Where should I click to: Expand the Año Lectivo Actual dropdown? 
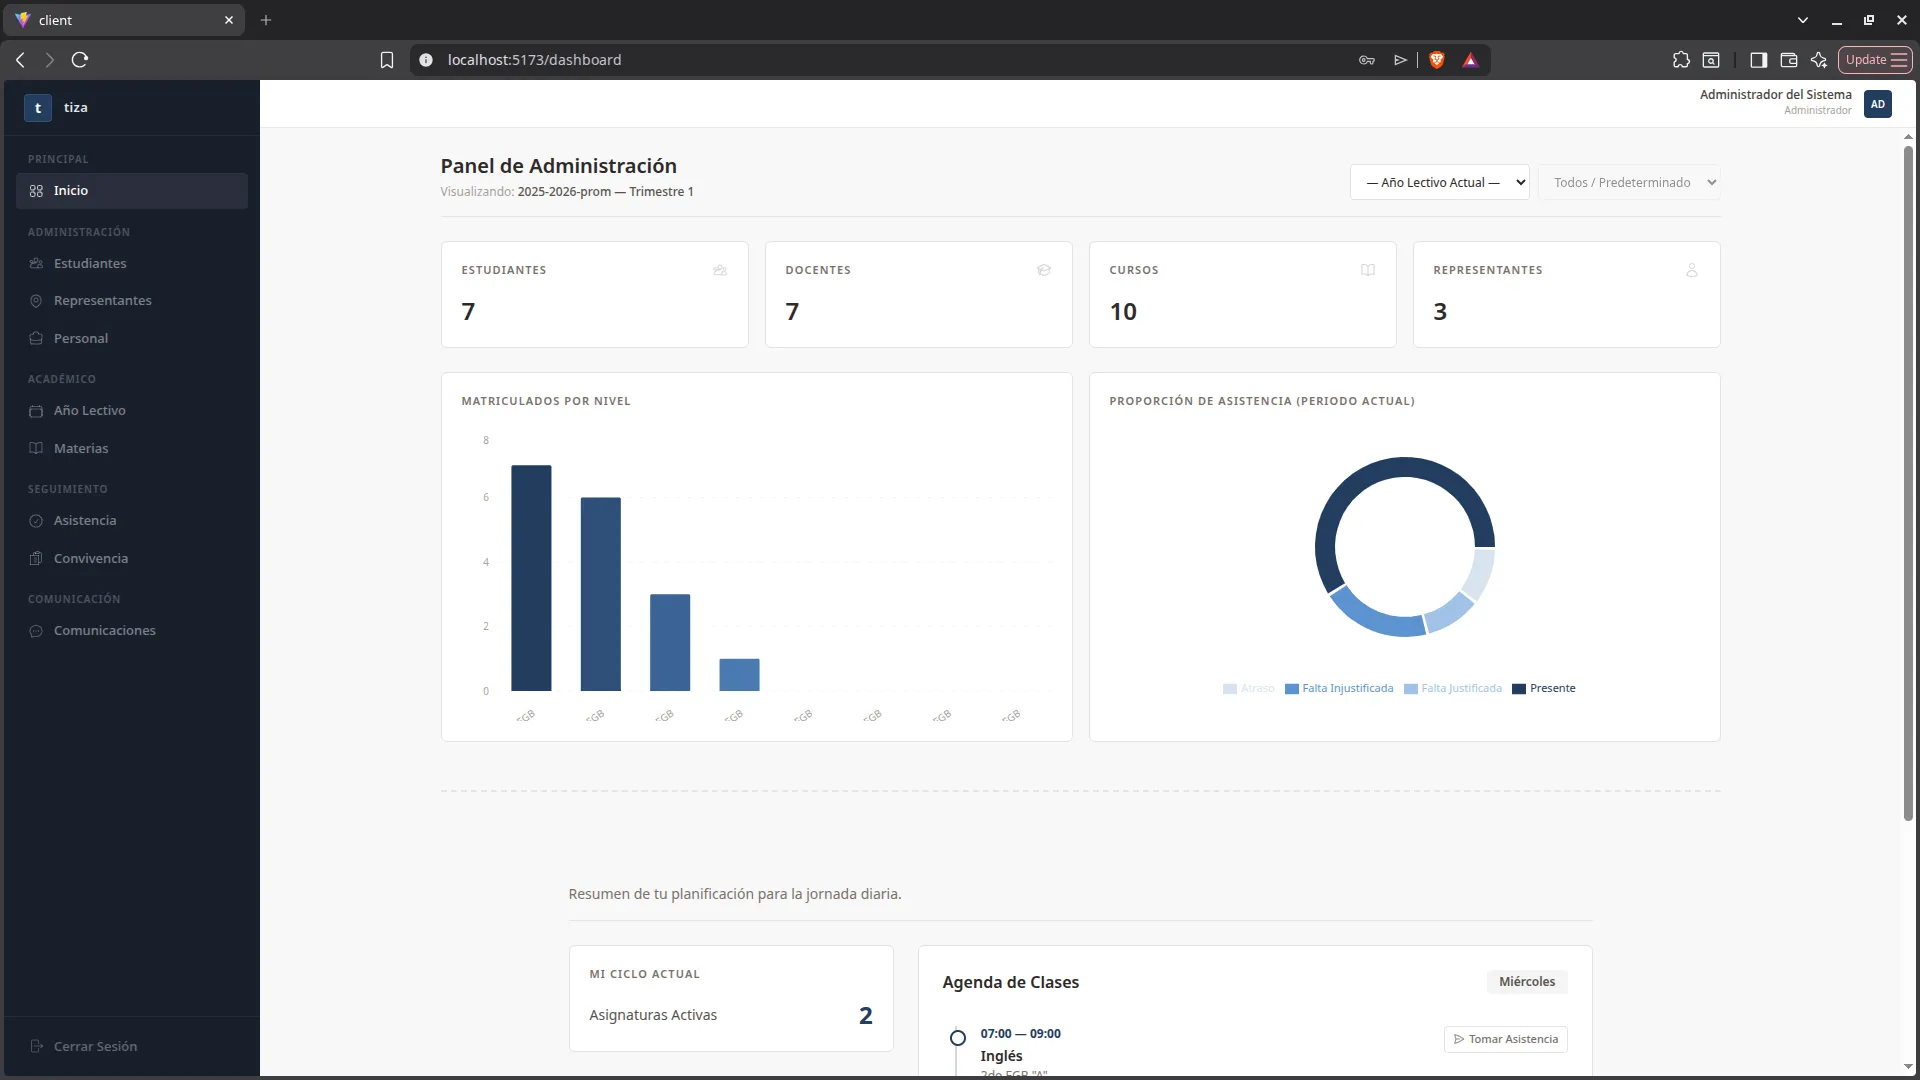tap(1439, 182)
